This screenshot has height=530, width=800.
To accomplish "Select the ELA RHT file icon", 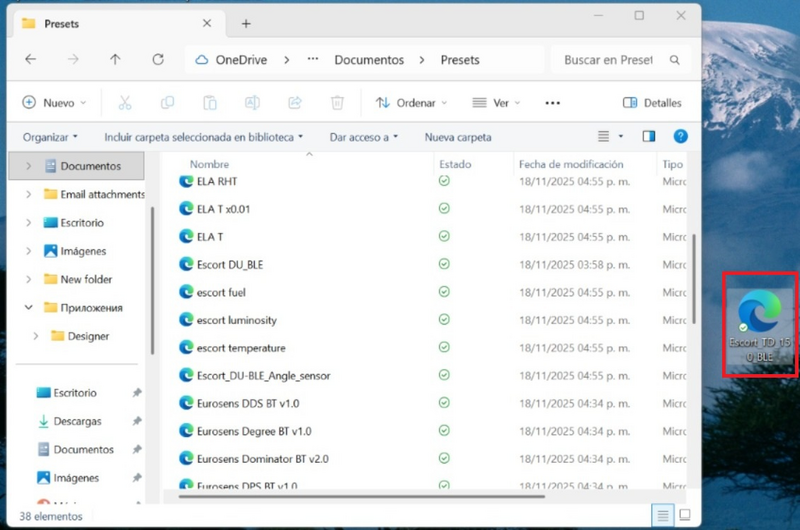I will tap(186, 181).
